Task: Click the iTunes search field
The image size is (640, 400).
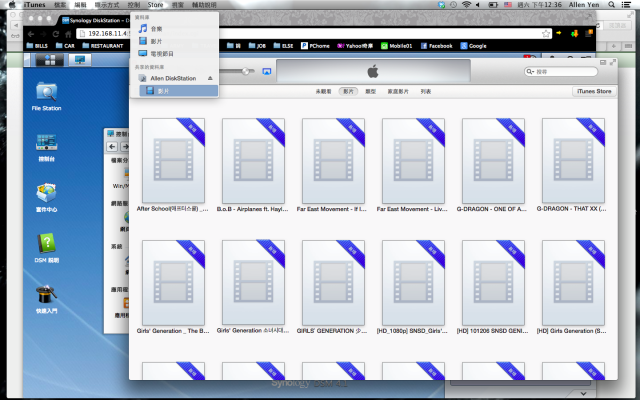Action: (x=561, y=71)
